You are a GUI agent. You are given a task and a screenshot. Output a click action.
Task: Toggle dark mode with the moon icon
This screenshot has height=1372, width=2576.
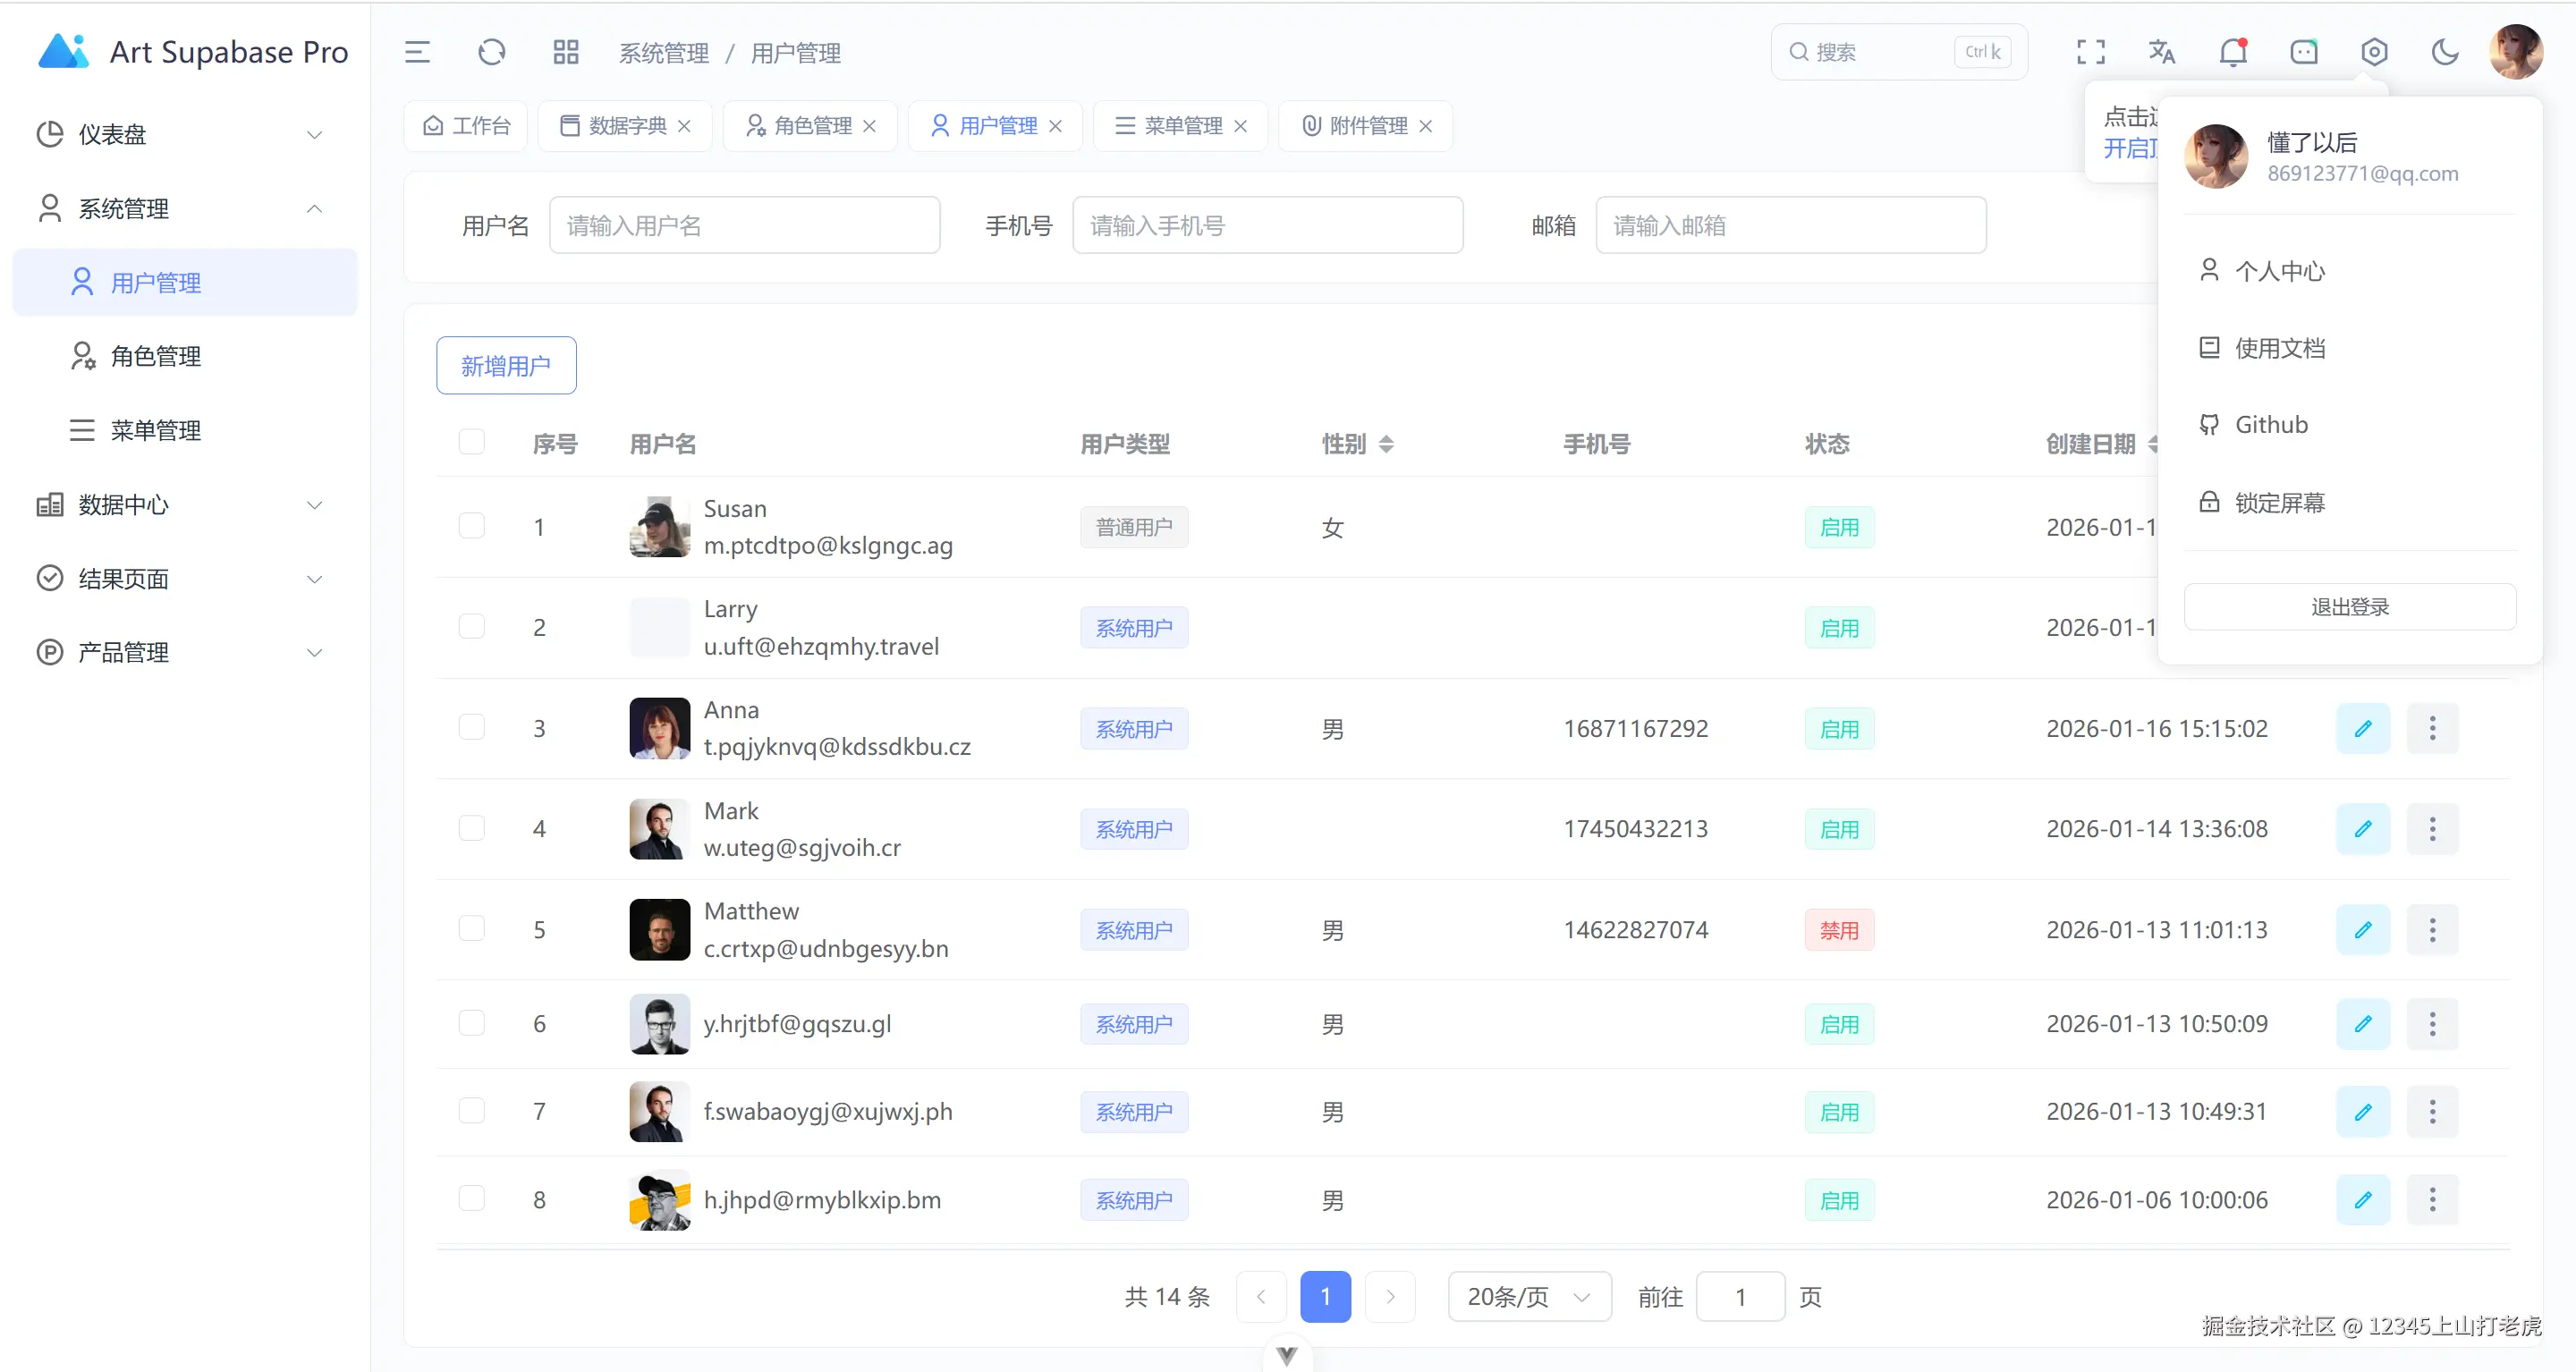coord(2445,52)
